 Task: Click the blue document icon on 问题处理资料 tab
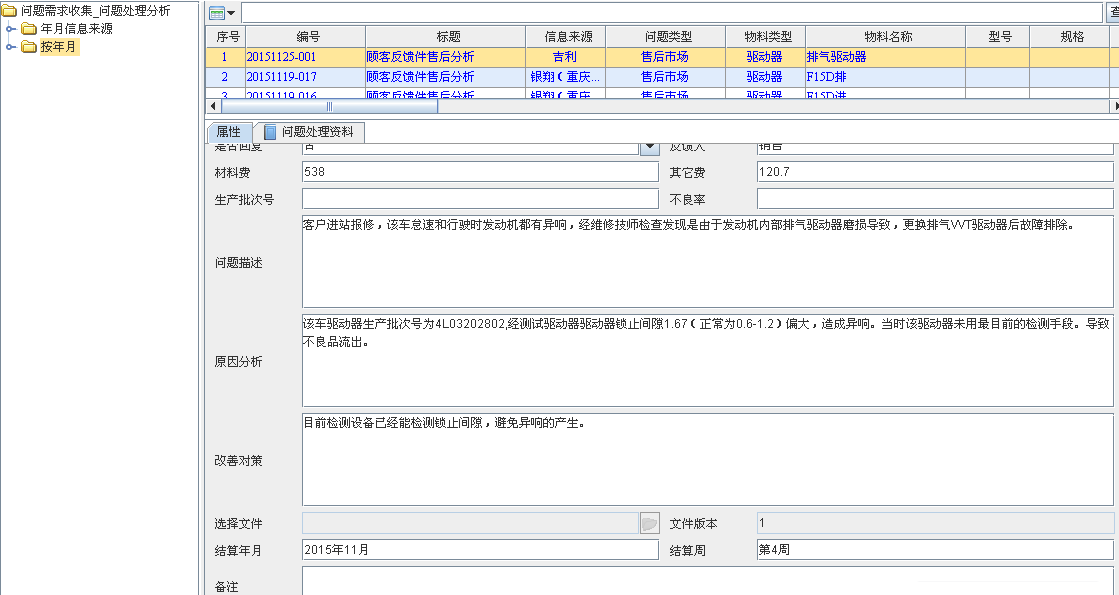pyautogui.click(x=270, y=132)
